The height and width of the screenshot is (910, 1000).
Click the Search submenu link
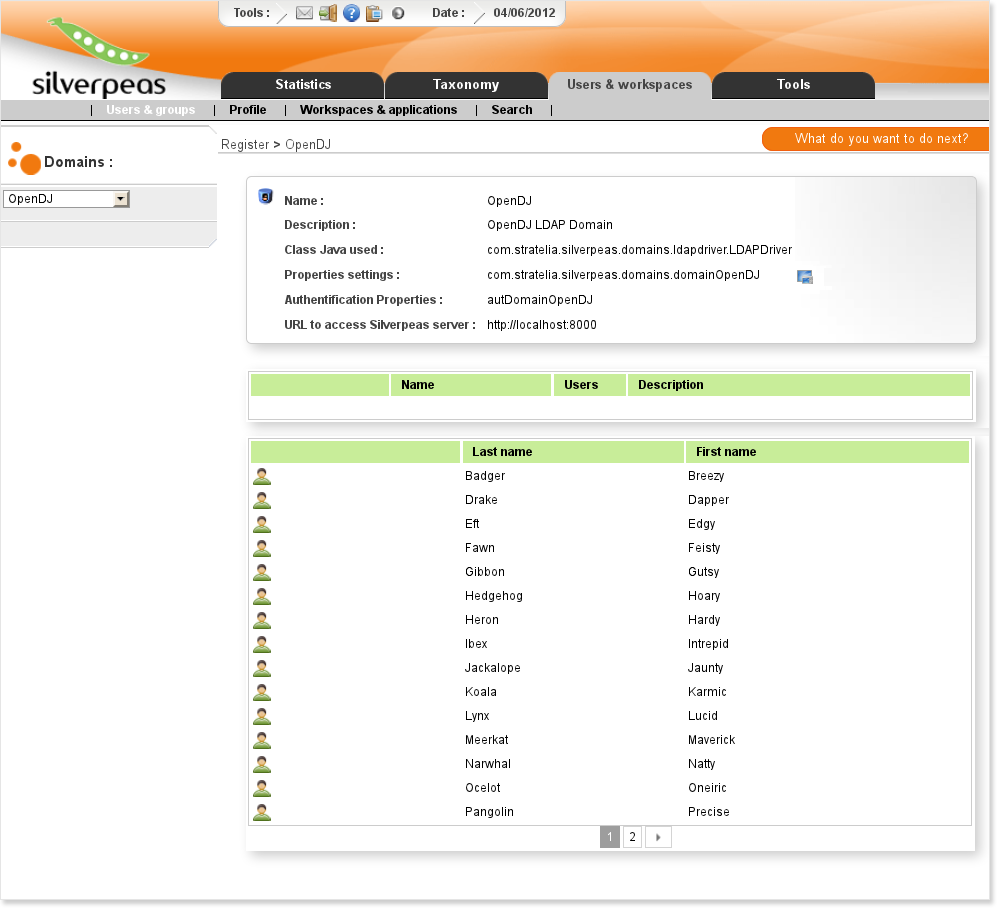(x=512, y=110)
